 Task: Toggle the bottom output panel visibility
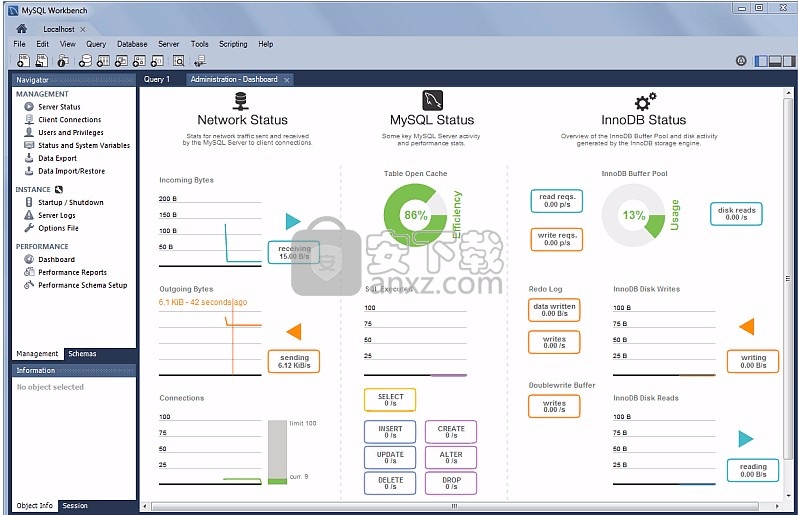coord(775,61)
